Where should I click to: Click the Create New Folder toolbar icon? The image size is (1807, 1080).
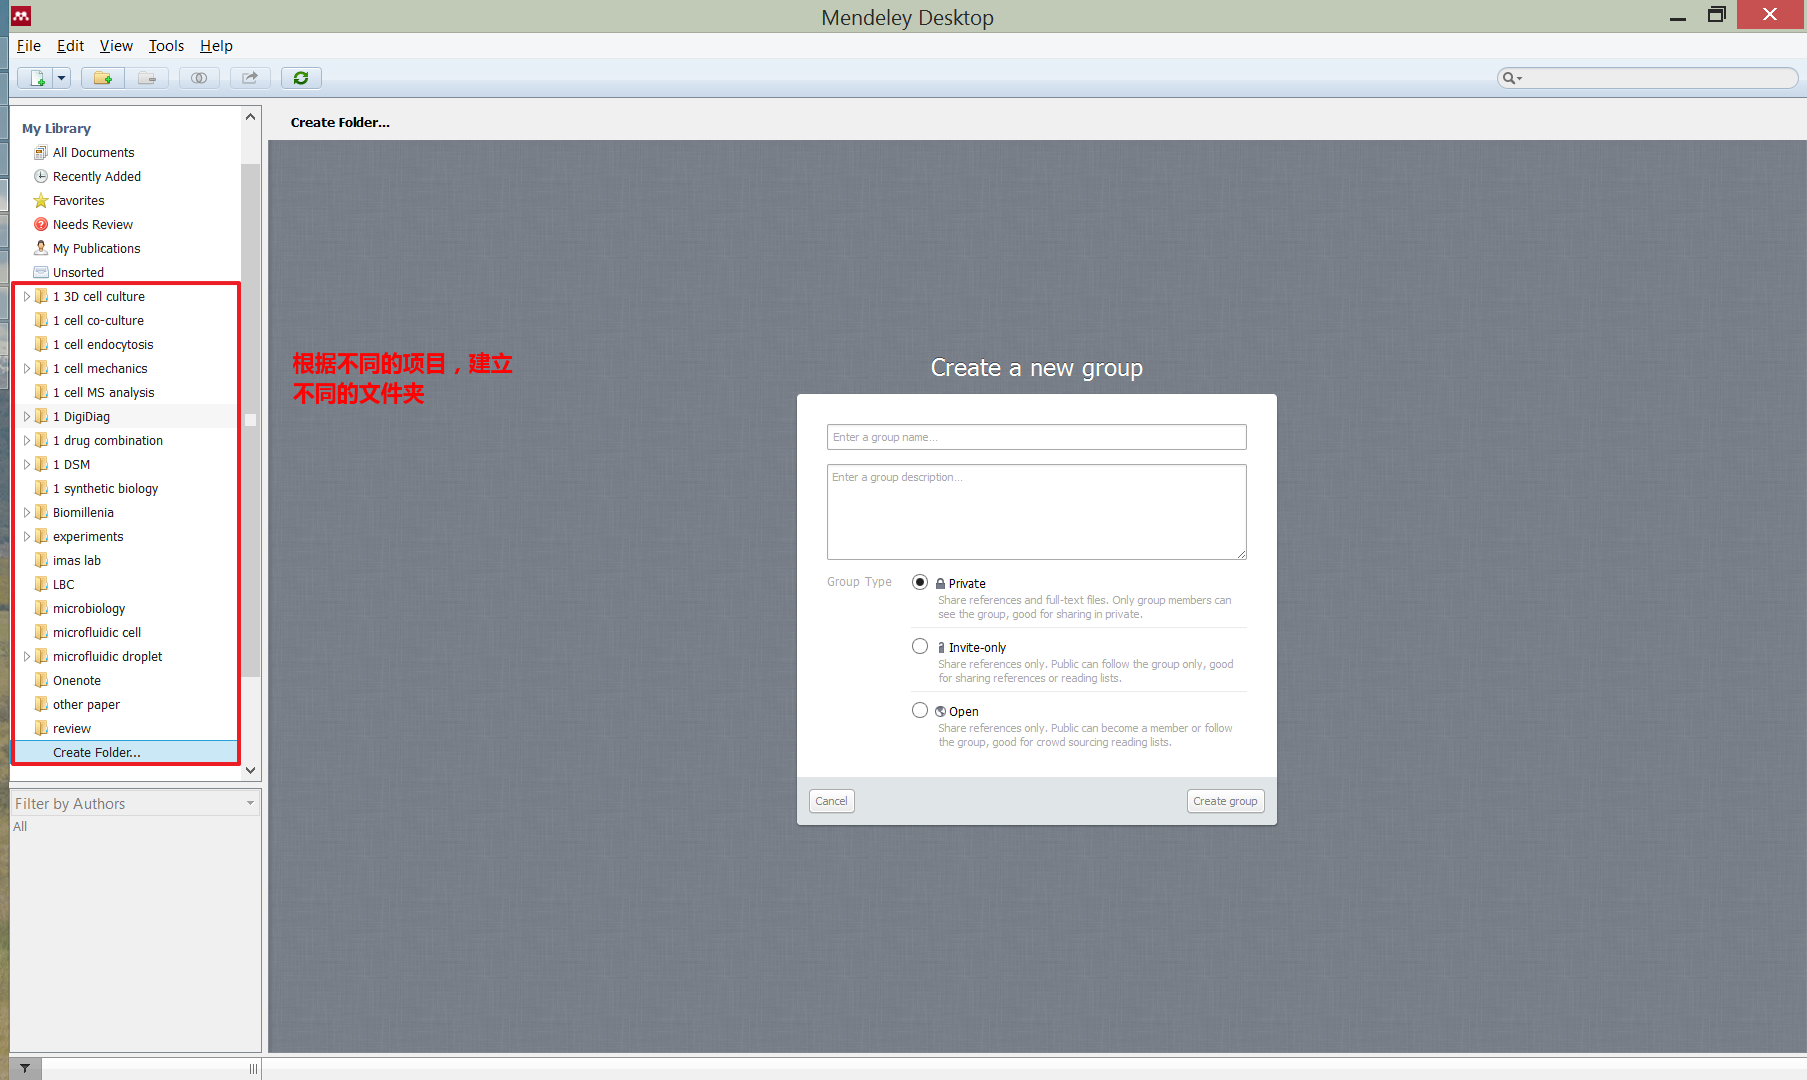103,78
